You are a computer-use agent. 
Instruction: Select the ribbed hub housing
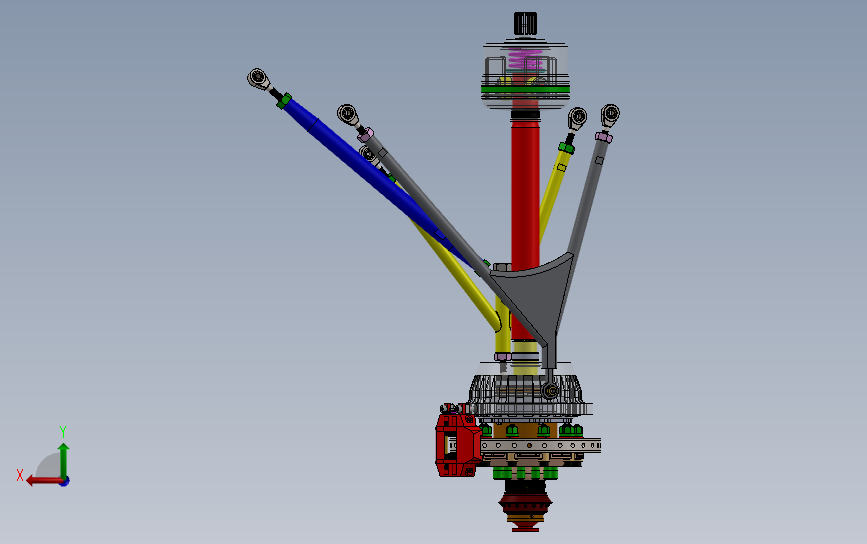coord(525,394)
